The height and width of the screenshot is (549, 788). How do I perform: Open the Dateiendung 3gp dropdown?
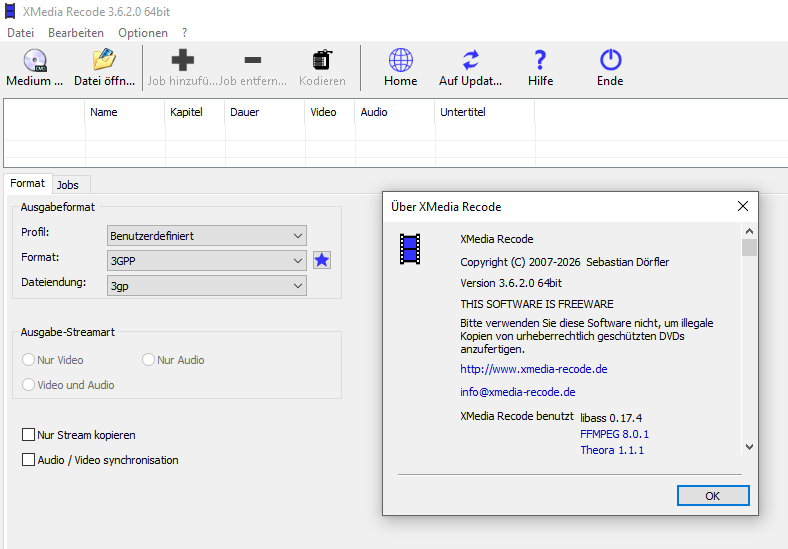tap(207, 286)
